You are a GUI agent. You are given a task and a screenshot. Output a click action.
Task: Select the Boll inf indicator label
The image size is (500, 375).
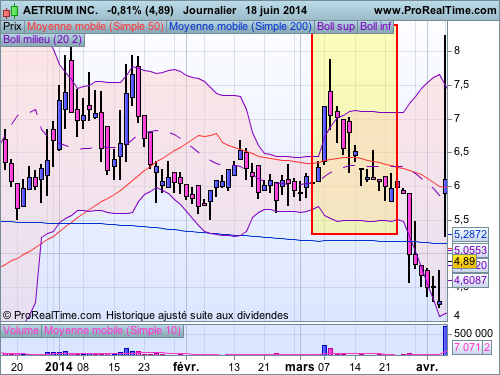pyautogui.click(x=376, y=26)
